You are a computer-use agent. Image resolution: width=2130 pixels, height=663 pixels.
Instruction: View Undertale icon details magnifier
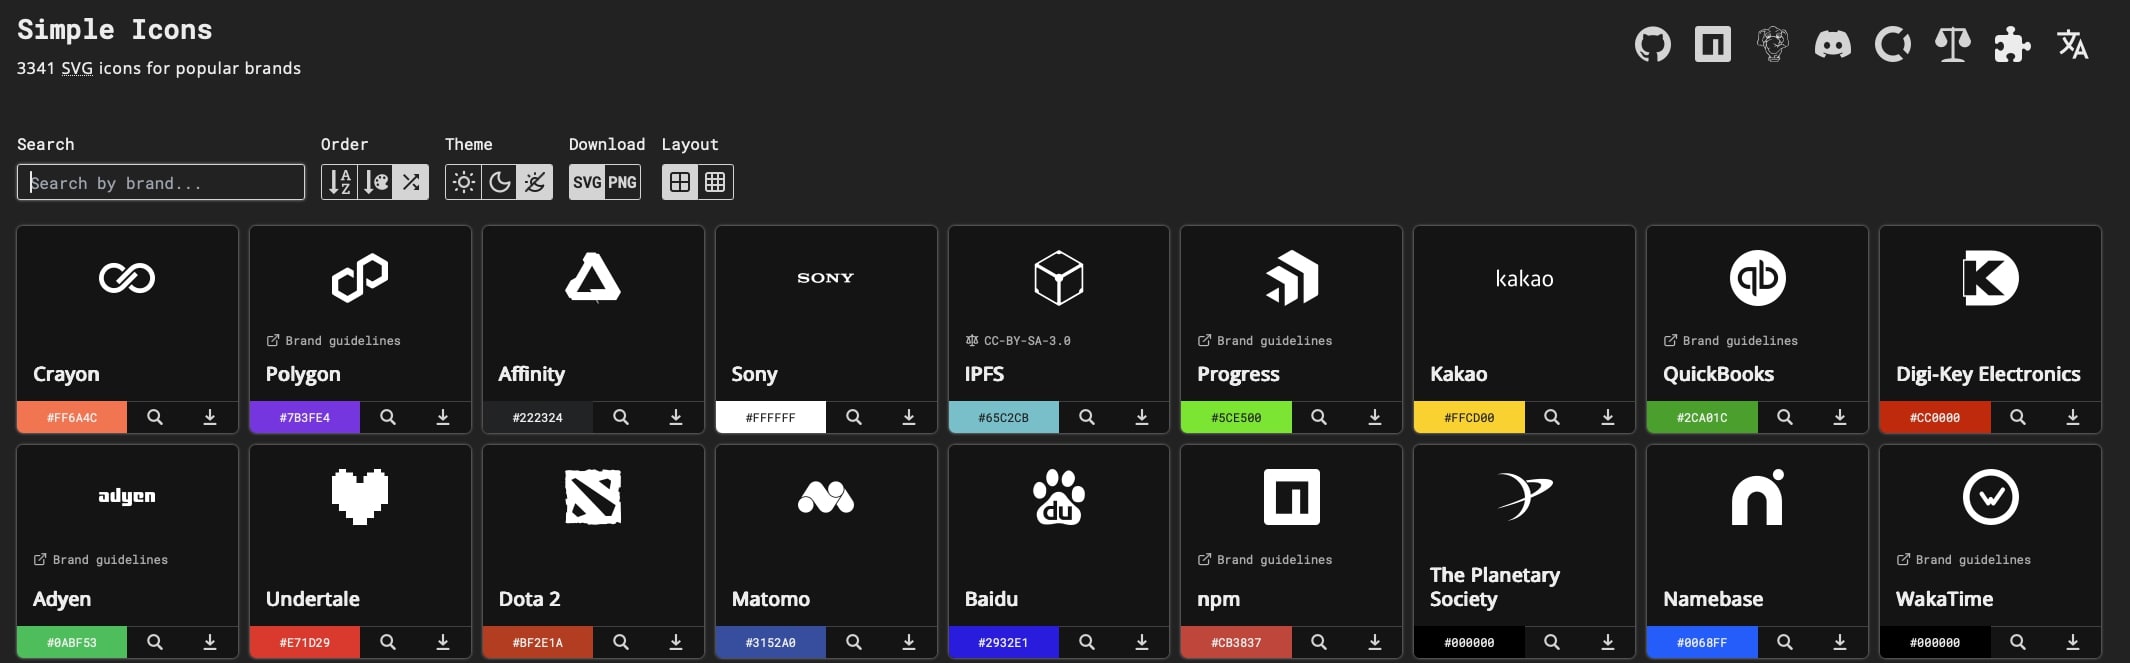[388, 642]
